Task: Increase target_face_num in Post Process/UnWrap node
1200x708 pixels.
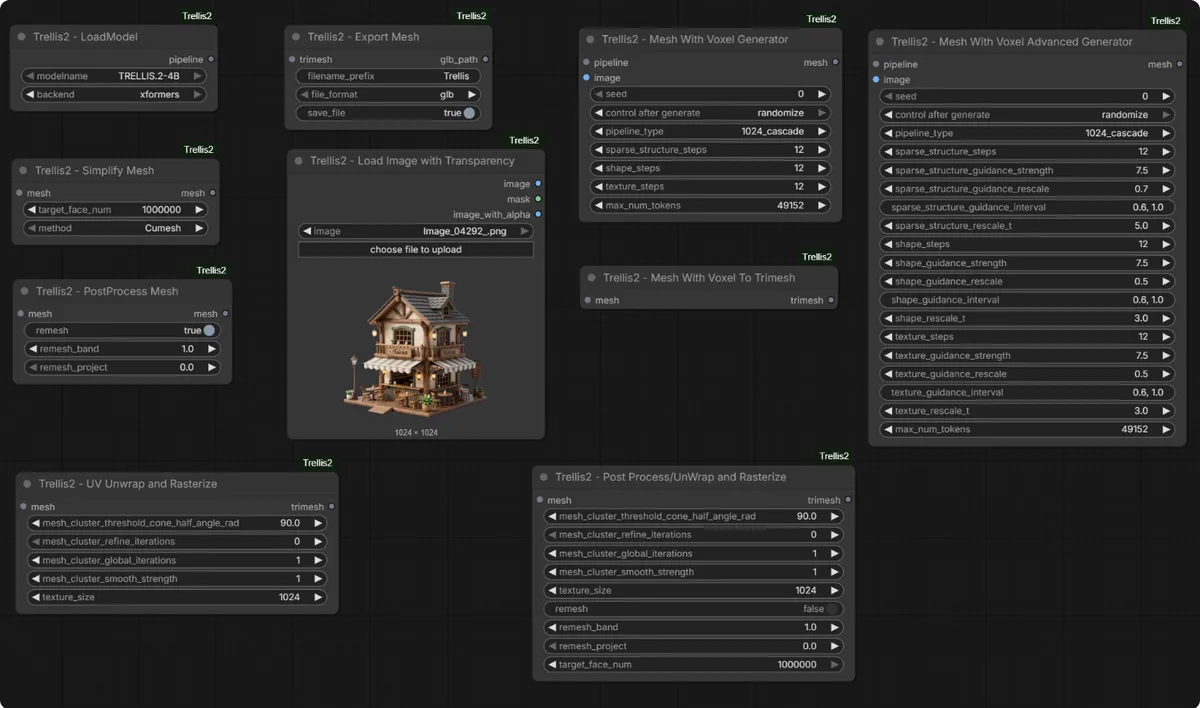Action: click(835, 665)
